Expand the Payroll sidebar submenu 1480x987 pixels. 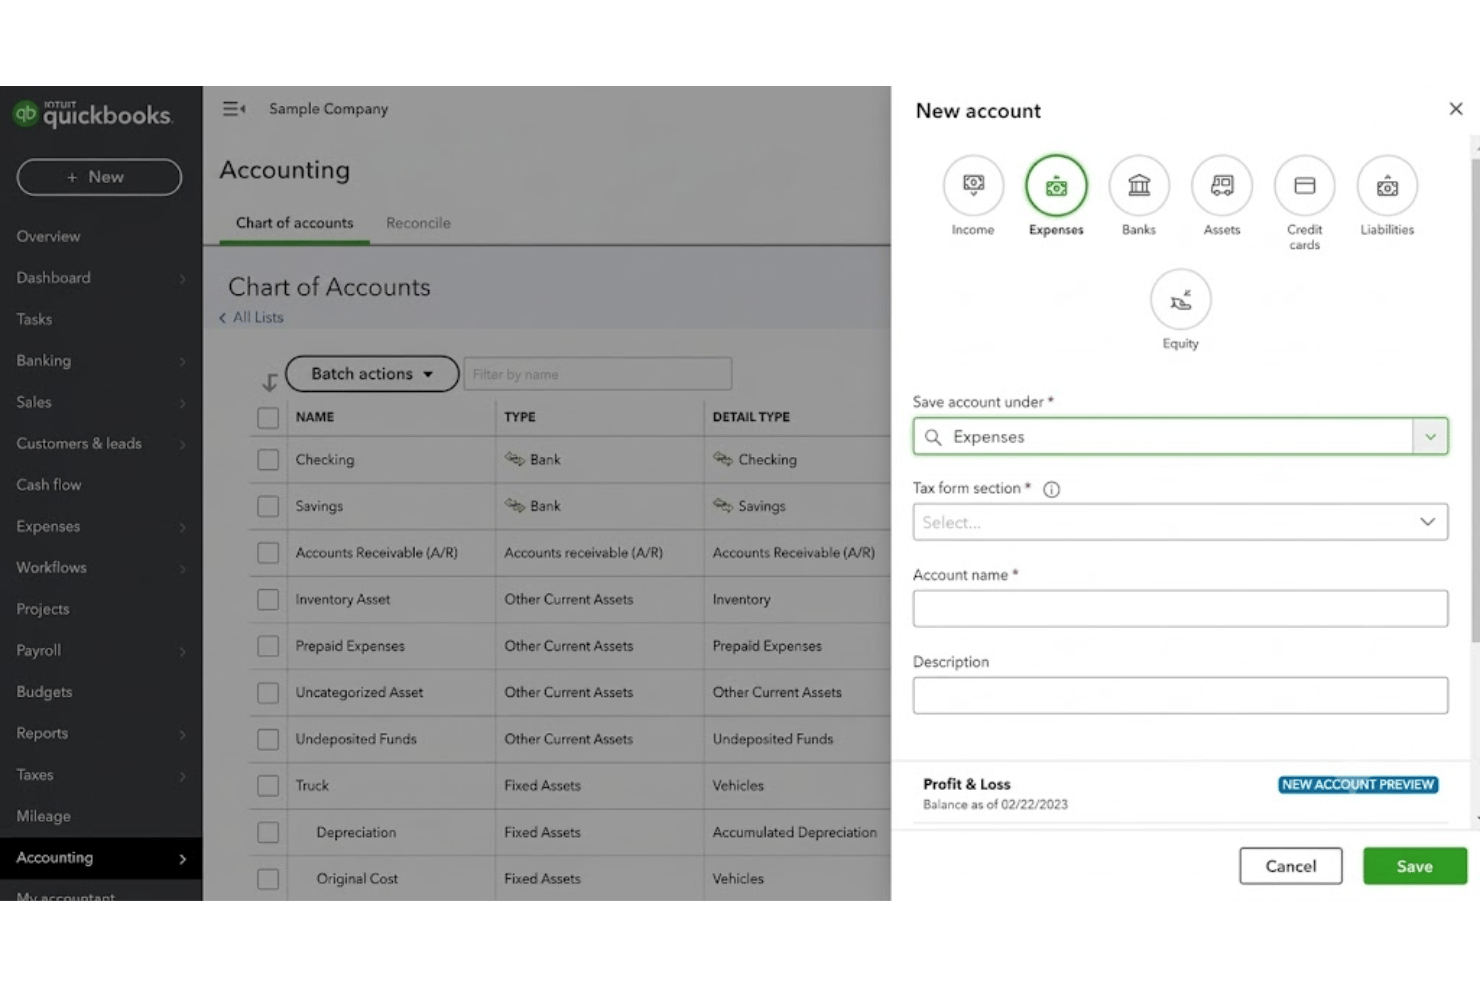point(183,651)
